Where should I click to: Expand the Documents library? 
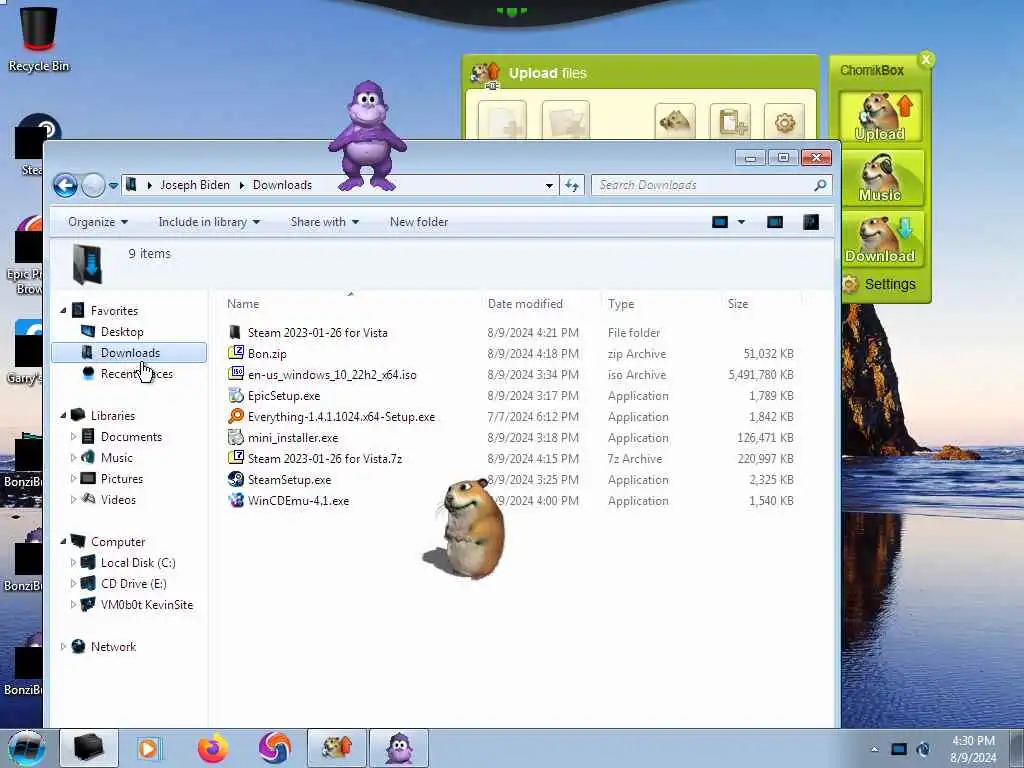(73, 437)
